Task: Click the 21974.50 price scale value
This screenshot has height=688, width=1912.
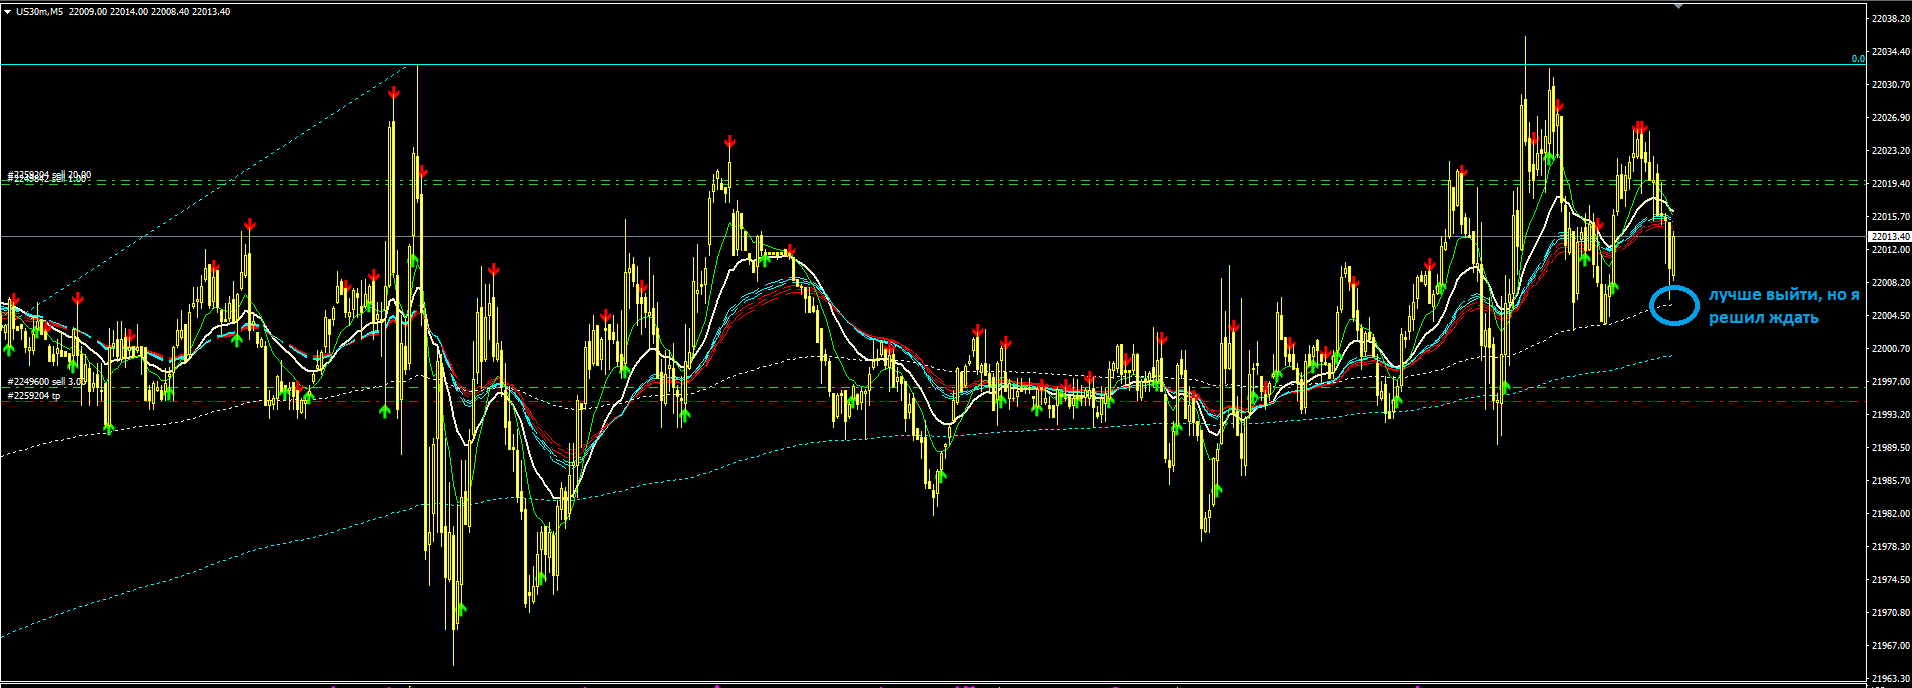Action: [x=1890, y=580]
